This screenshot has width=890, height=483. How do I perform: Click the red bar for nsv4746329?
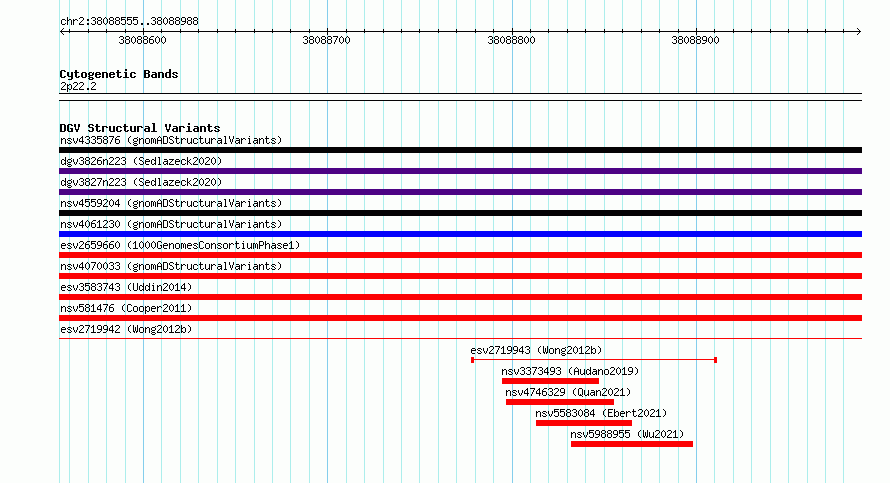[x=560, y=402]
